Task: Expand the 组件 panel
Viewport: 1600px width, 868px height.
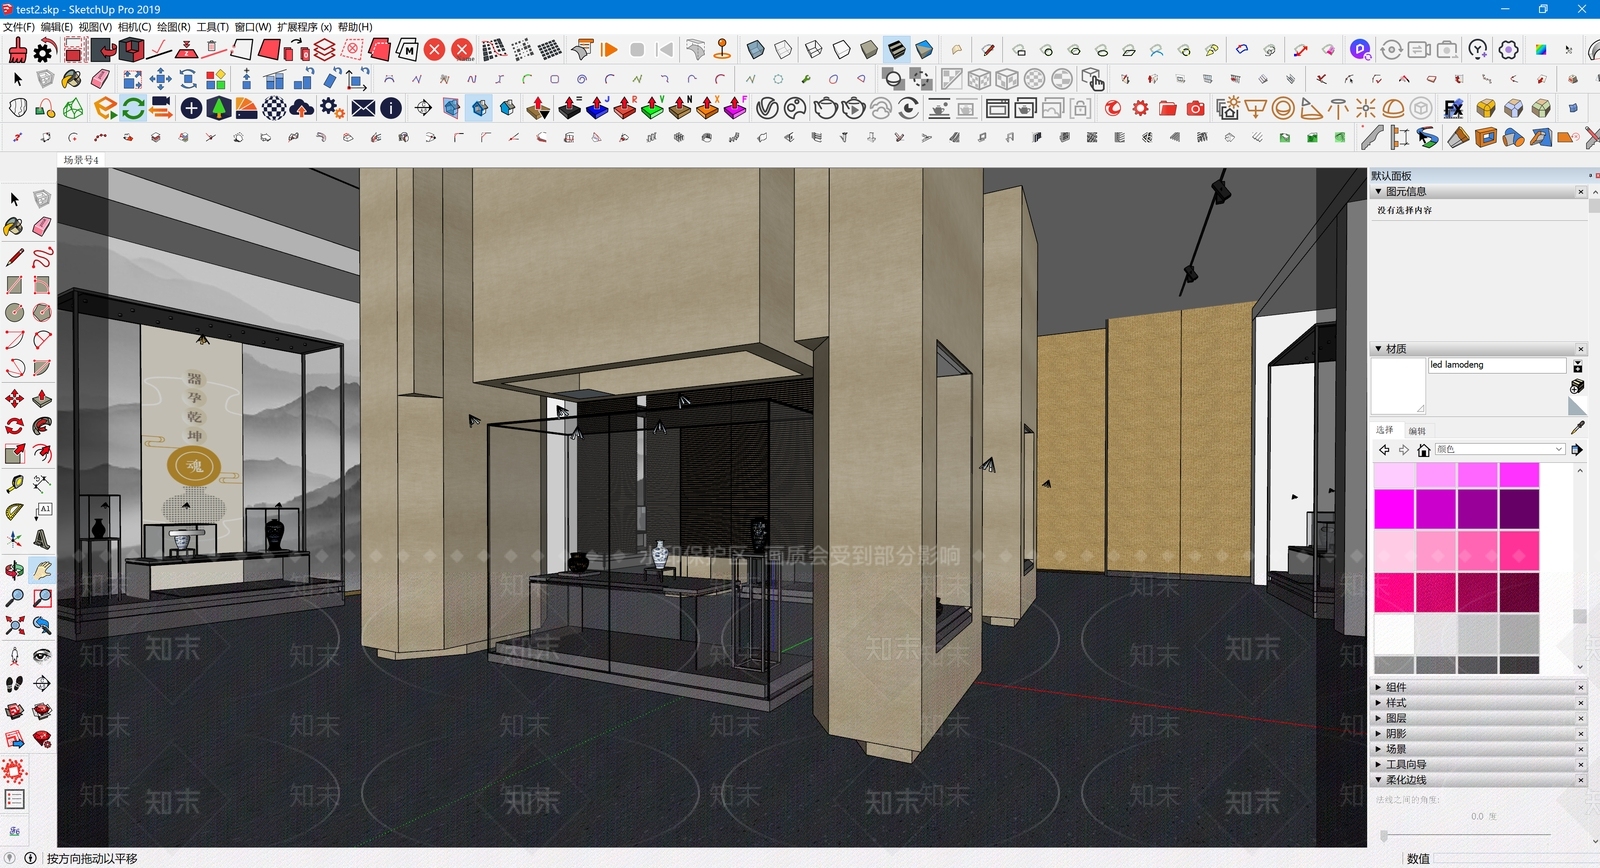Action: pyautogui.click(x=1478, y=688)
